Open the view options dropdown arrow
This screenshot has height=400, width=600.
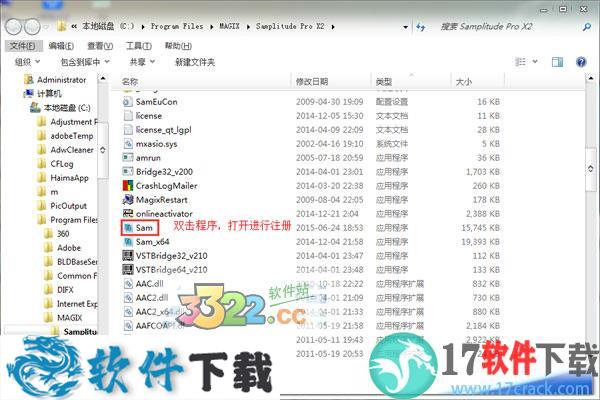coord(535,62)
